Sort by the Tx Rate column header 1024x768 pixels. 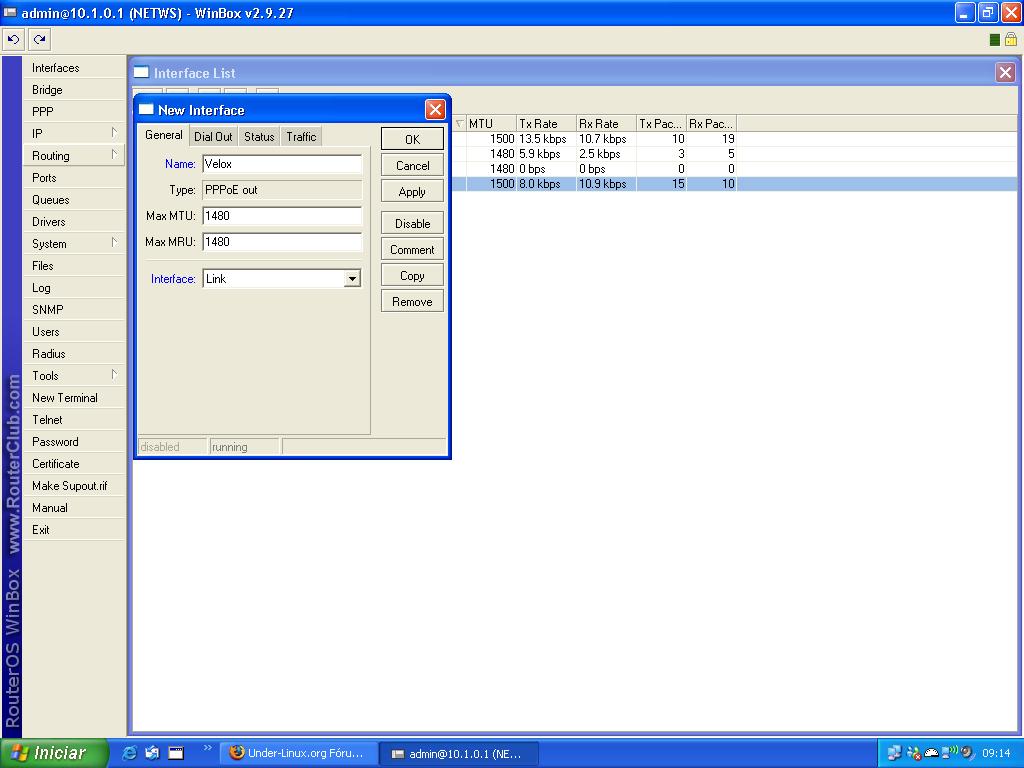coord(546,123)
